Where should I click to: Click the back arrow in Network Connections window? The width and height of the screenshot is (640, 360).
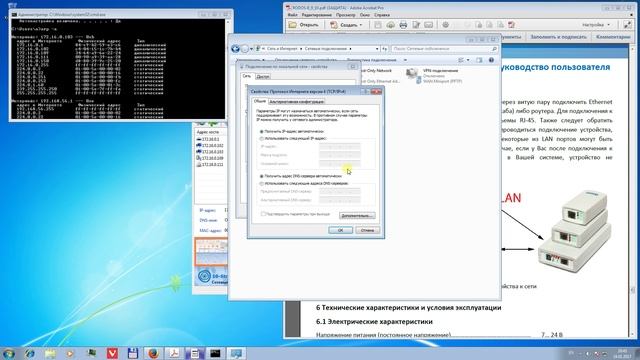click(235, 49)
